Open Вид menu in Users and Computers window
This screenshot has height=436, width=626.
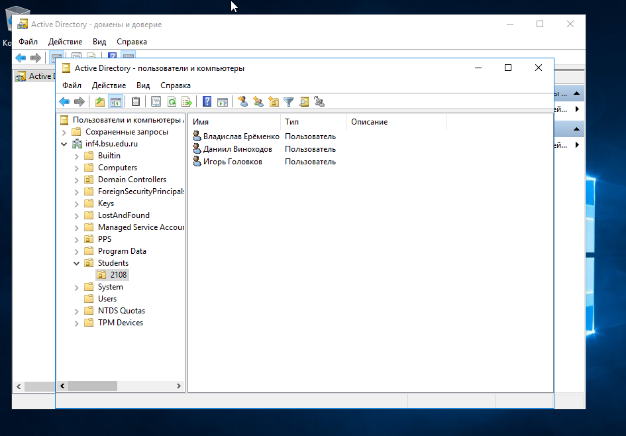[143, 85]
